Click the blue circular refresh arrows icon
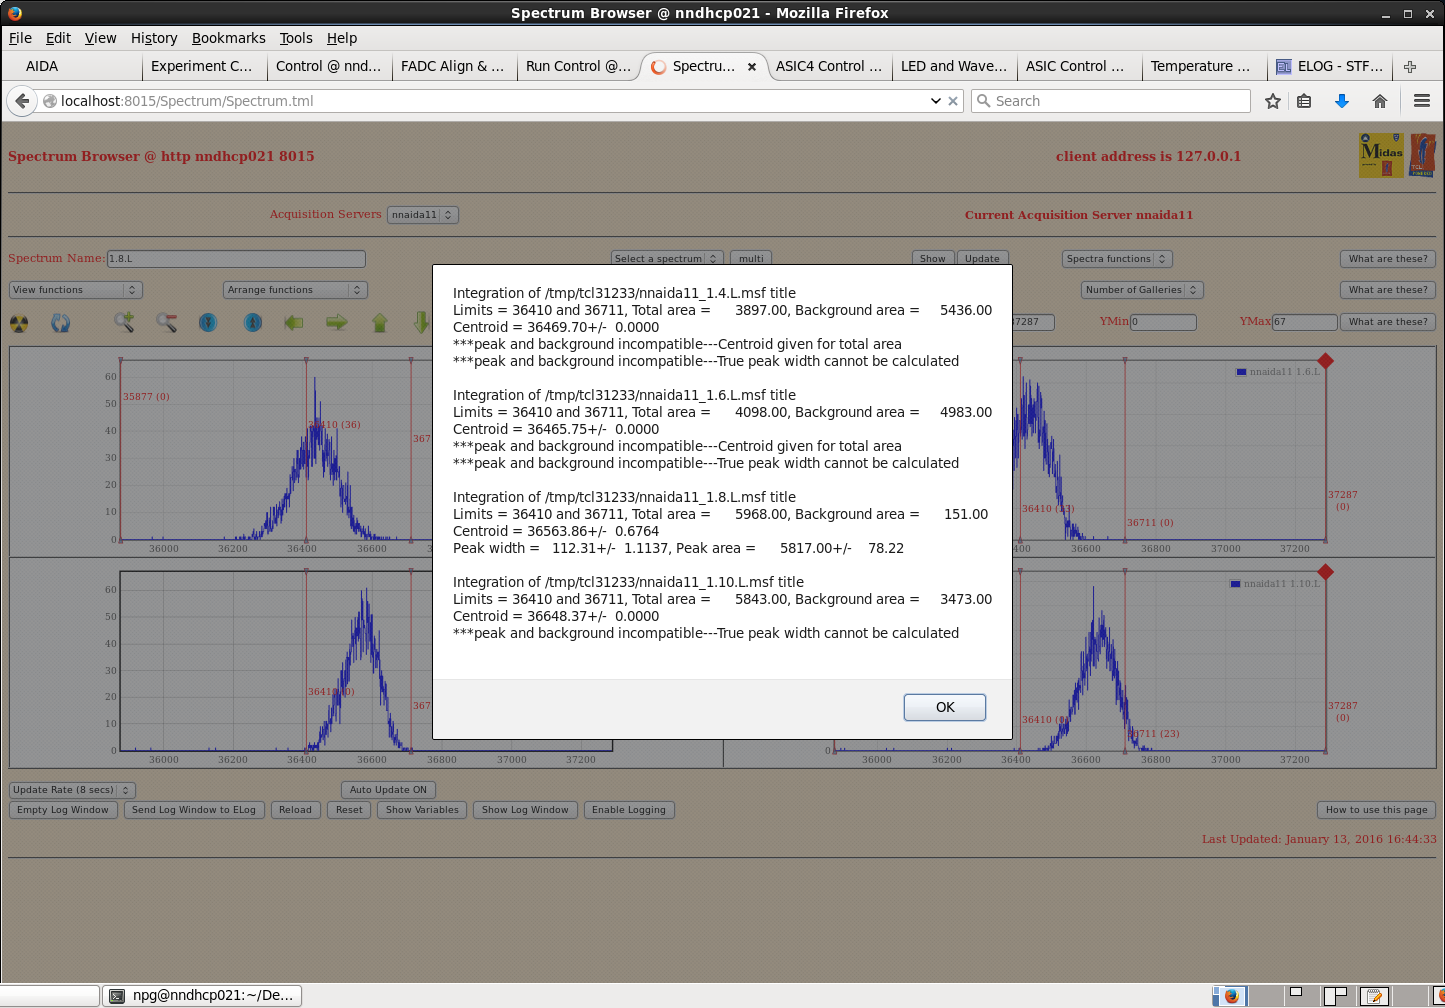1445x1008 pixels. [61, 323]
